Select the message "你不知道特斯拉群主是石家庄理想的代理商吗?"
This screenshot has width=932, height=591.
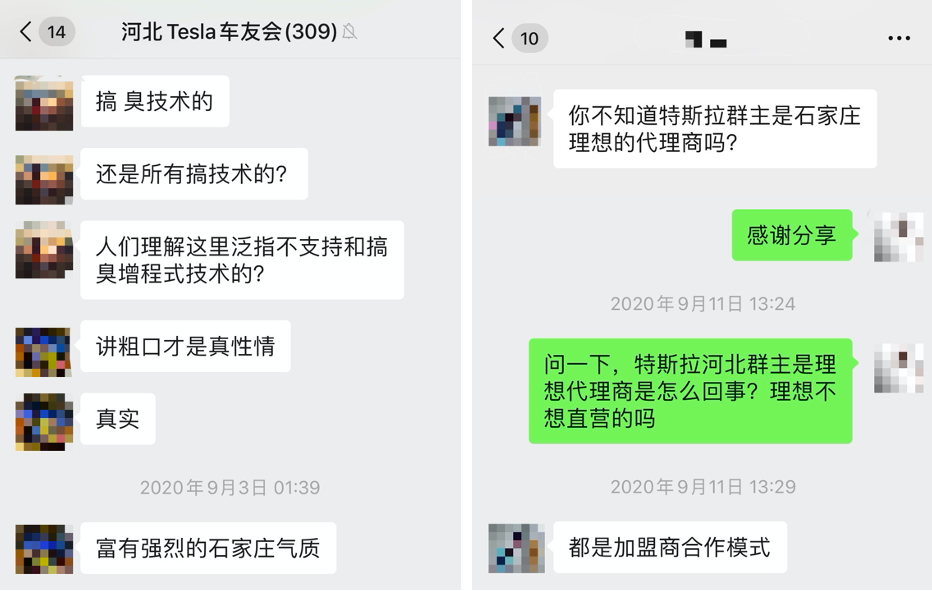pos(714,129)
